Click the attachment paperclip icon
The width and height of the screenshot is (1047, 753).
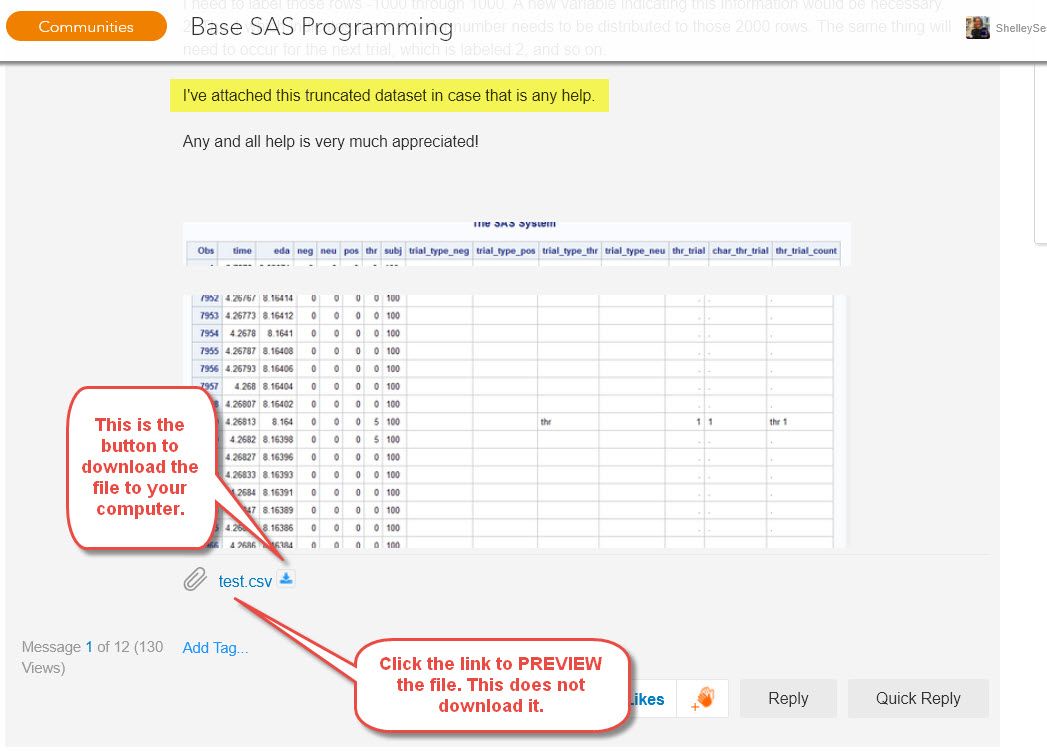point(193,579)
